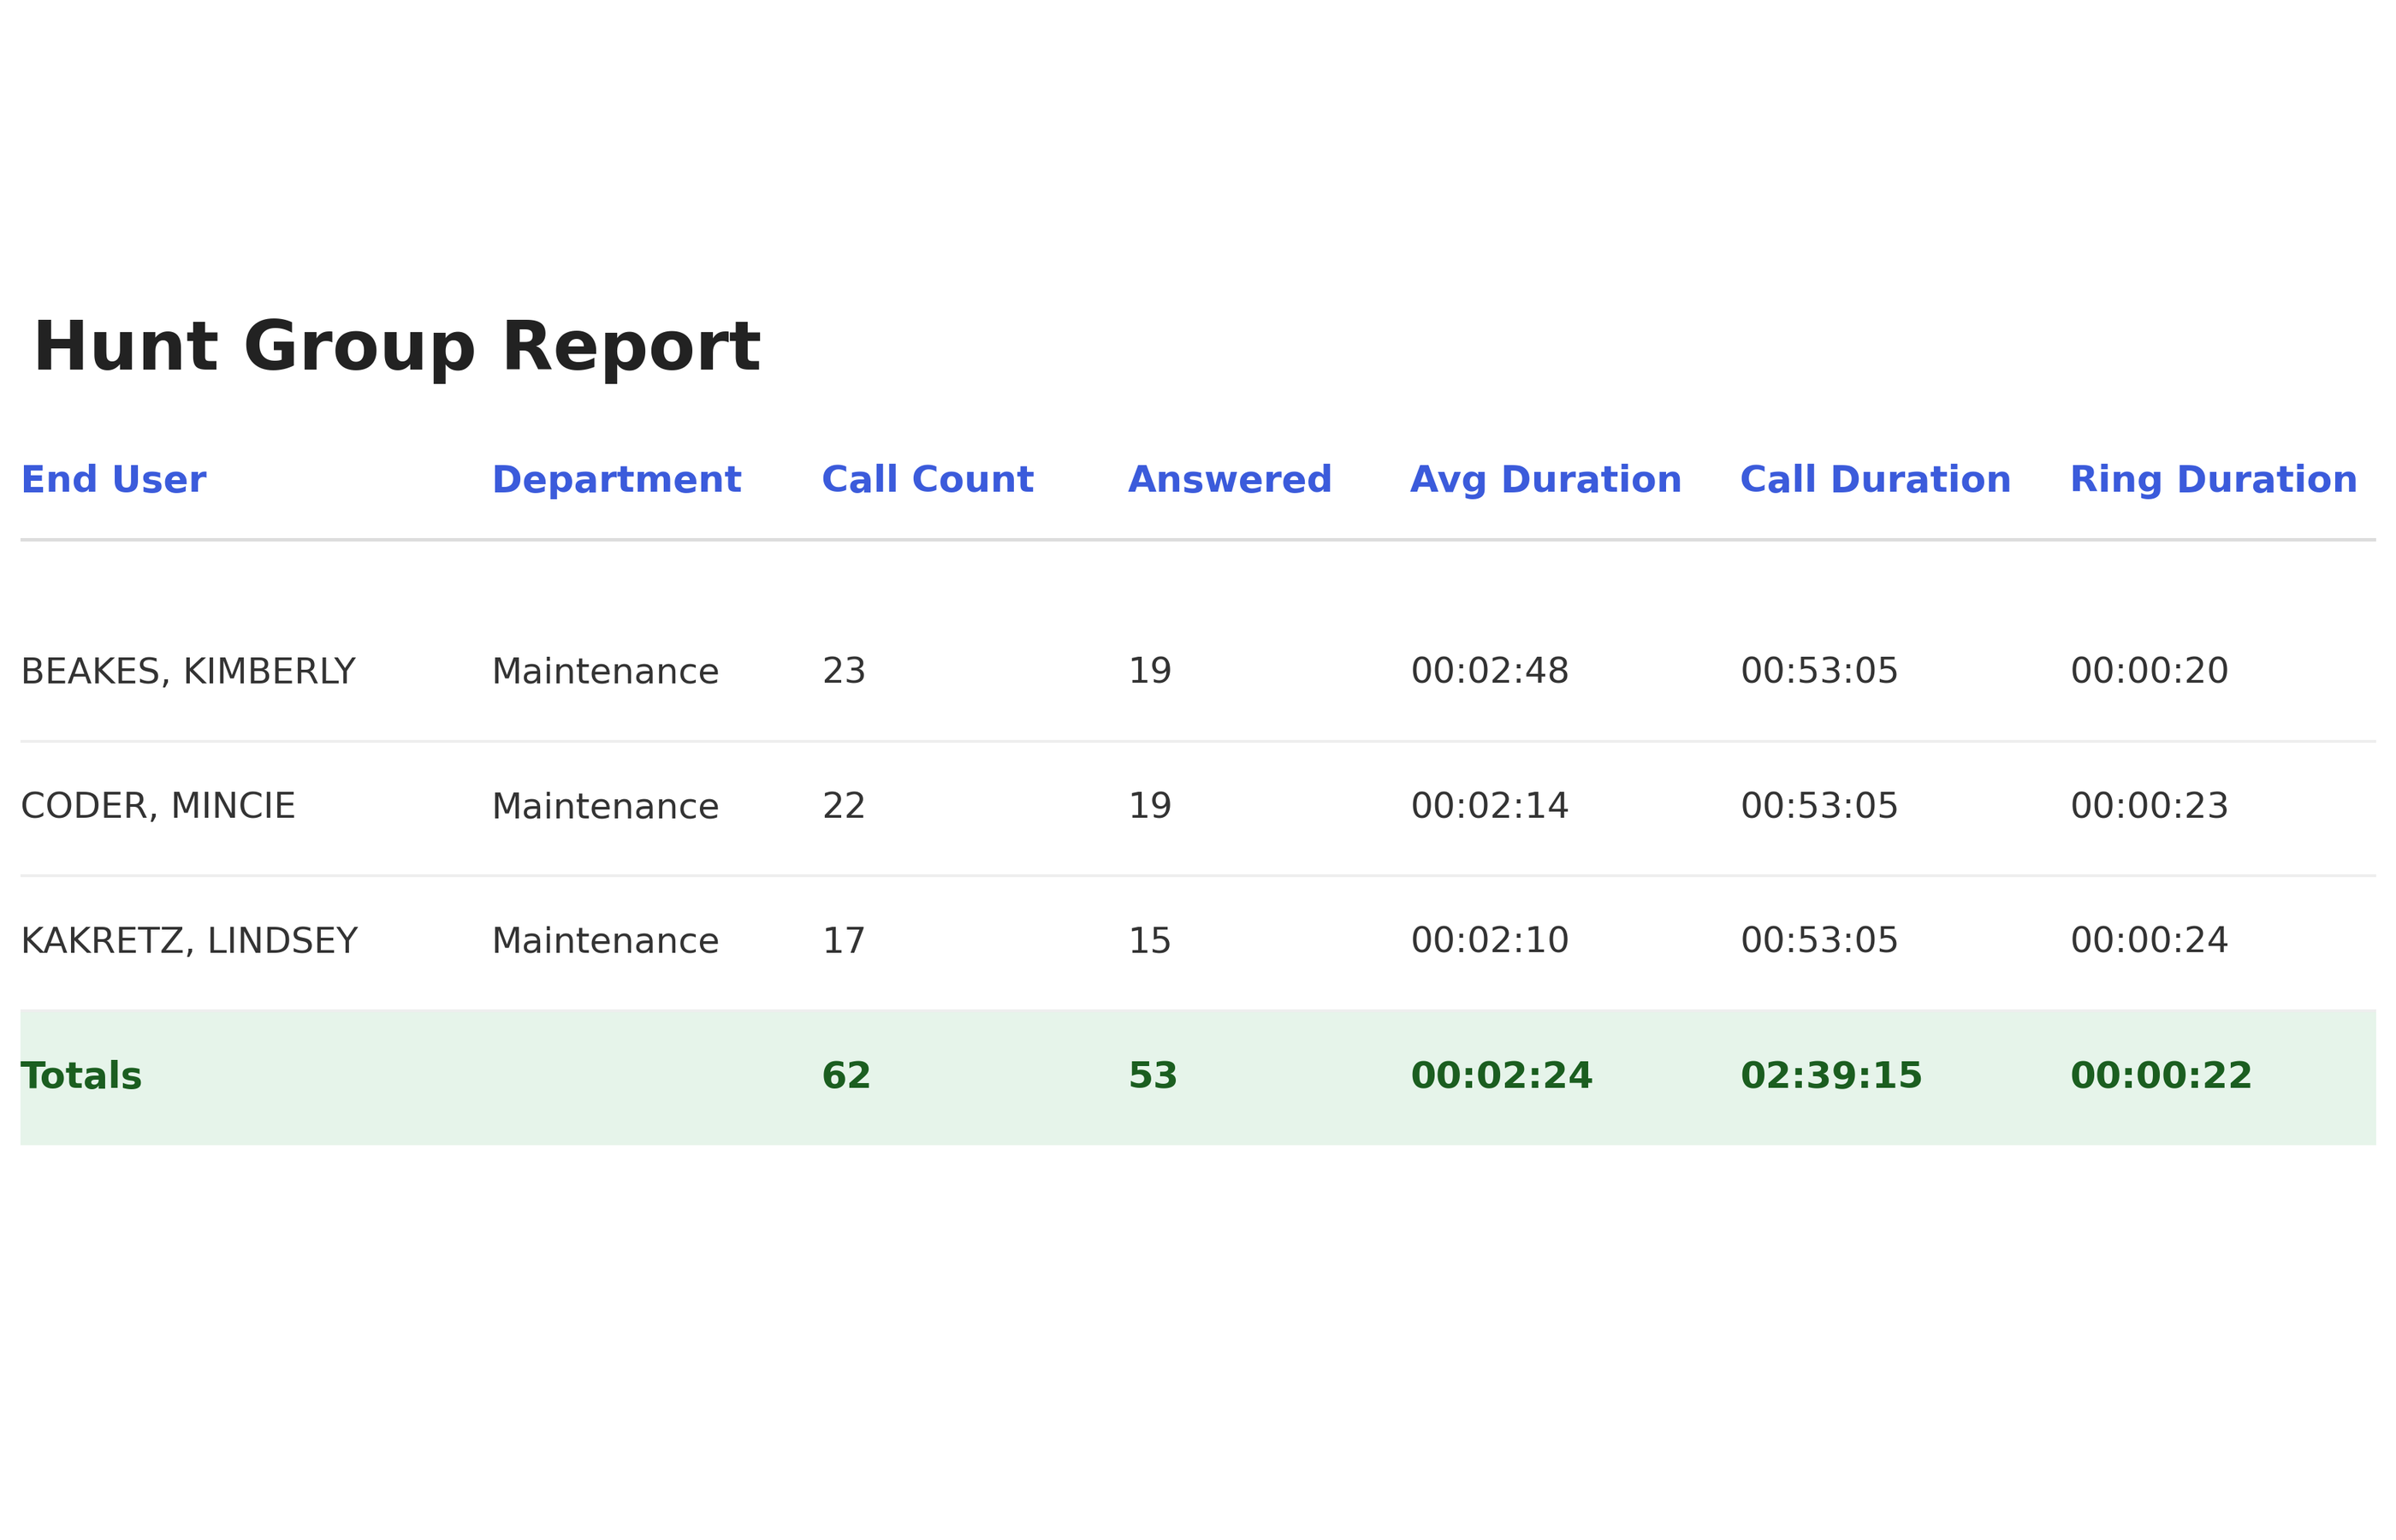Click the Hunt Group Report title
This screenshot has height=1540, width=2396.
(x=397, y=347)
